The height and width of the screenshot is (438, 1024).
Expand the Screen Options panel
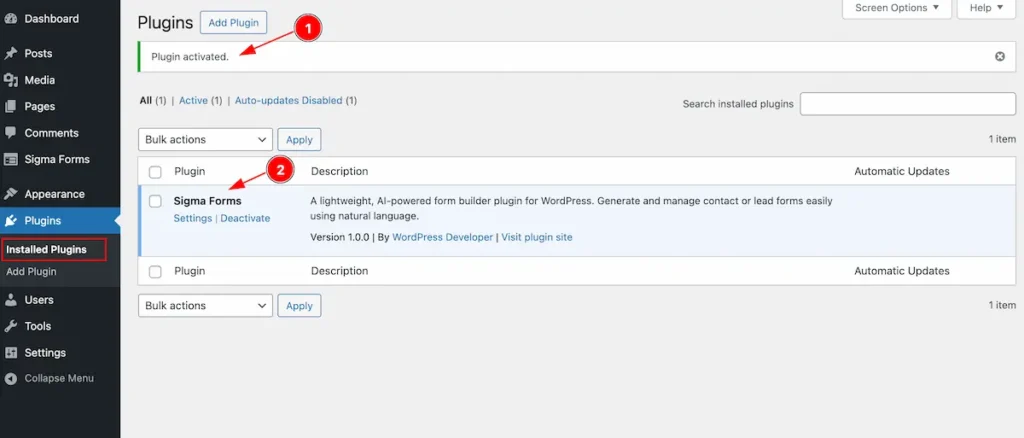tap(897, 8)
